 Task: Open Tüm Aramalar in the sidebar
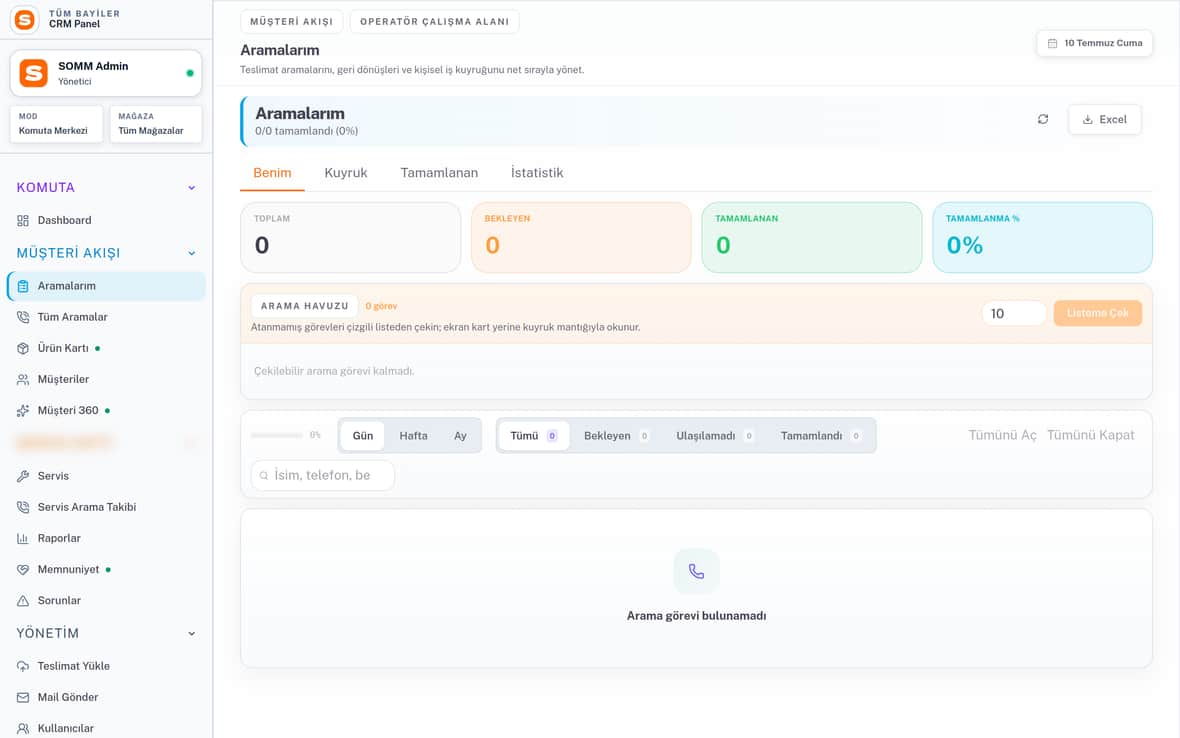click(x=106, y=317)
